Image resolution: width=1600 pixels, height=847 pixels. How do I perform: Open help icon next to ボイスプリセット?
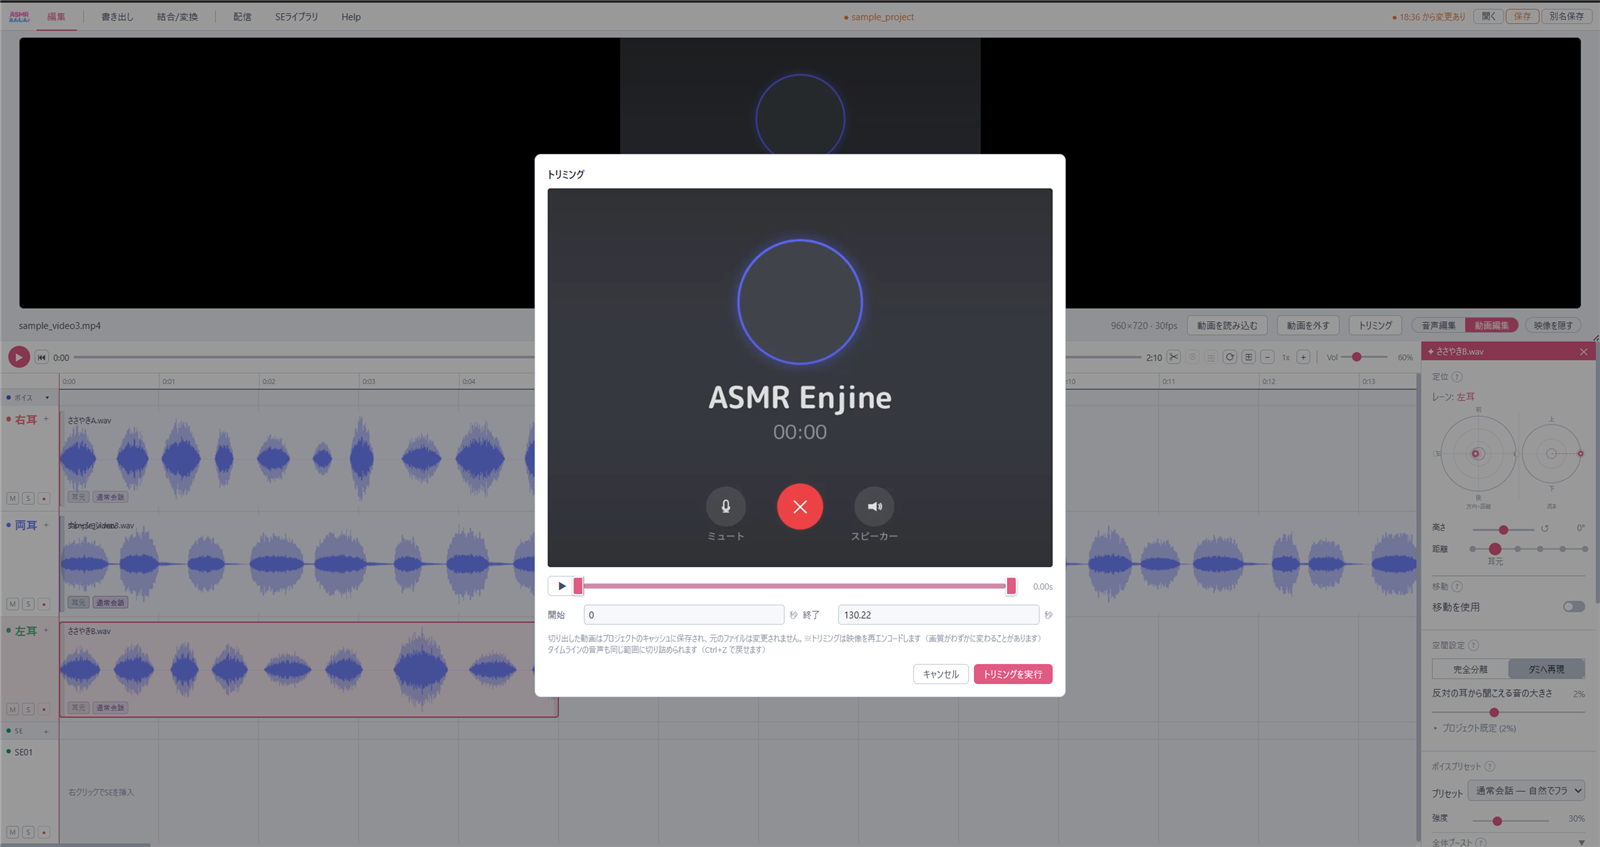point(1490,767)
